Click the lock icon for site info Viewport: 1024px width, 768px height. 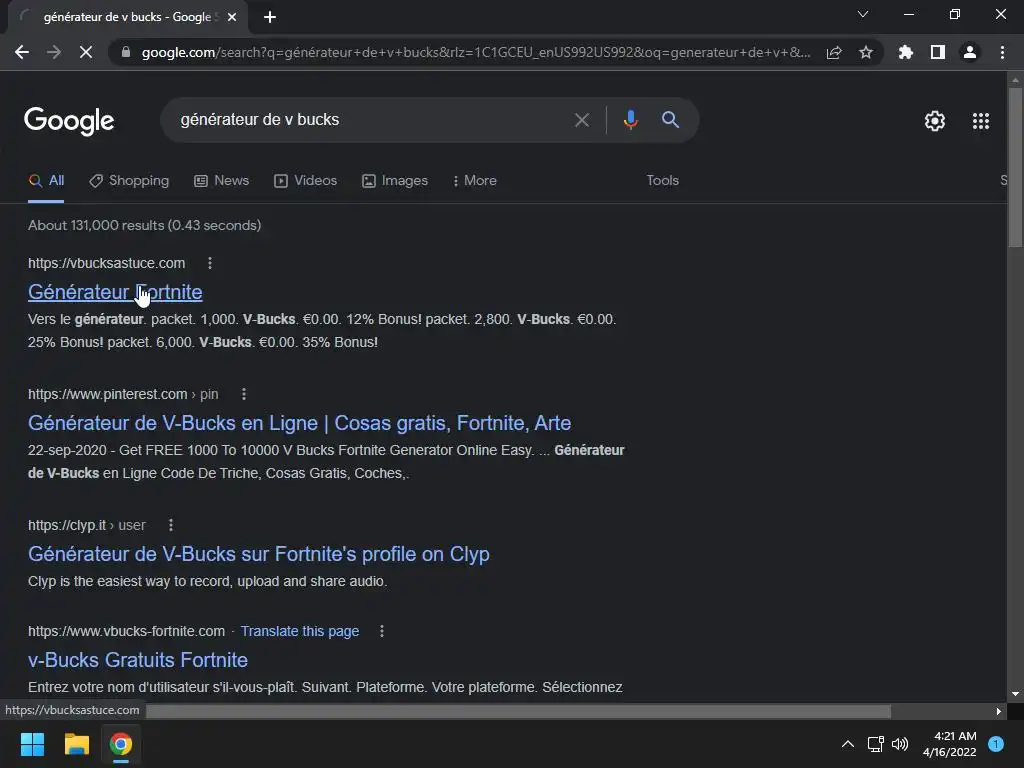[126, 52]
